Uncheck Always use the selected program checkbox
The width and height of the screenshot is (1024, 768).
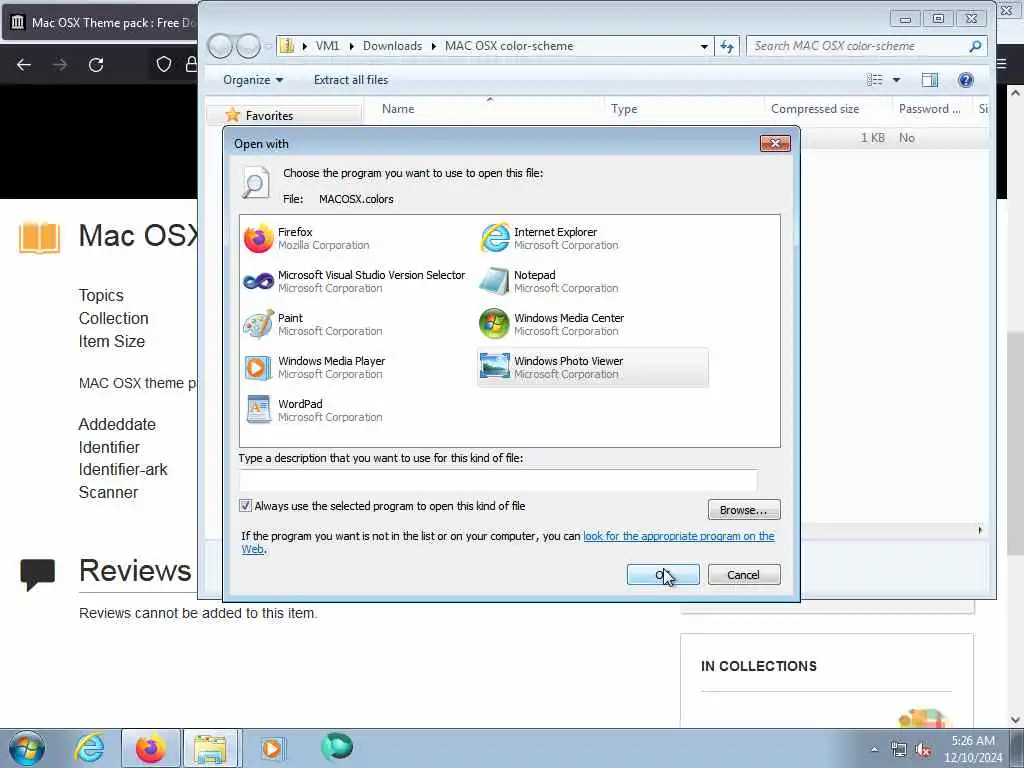tap(246, 505)
